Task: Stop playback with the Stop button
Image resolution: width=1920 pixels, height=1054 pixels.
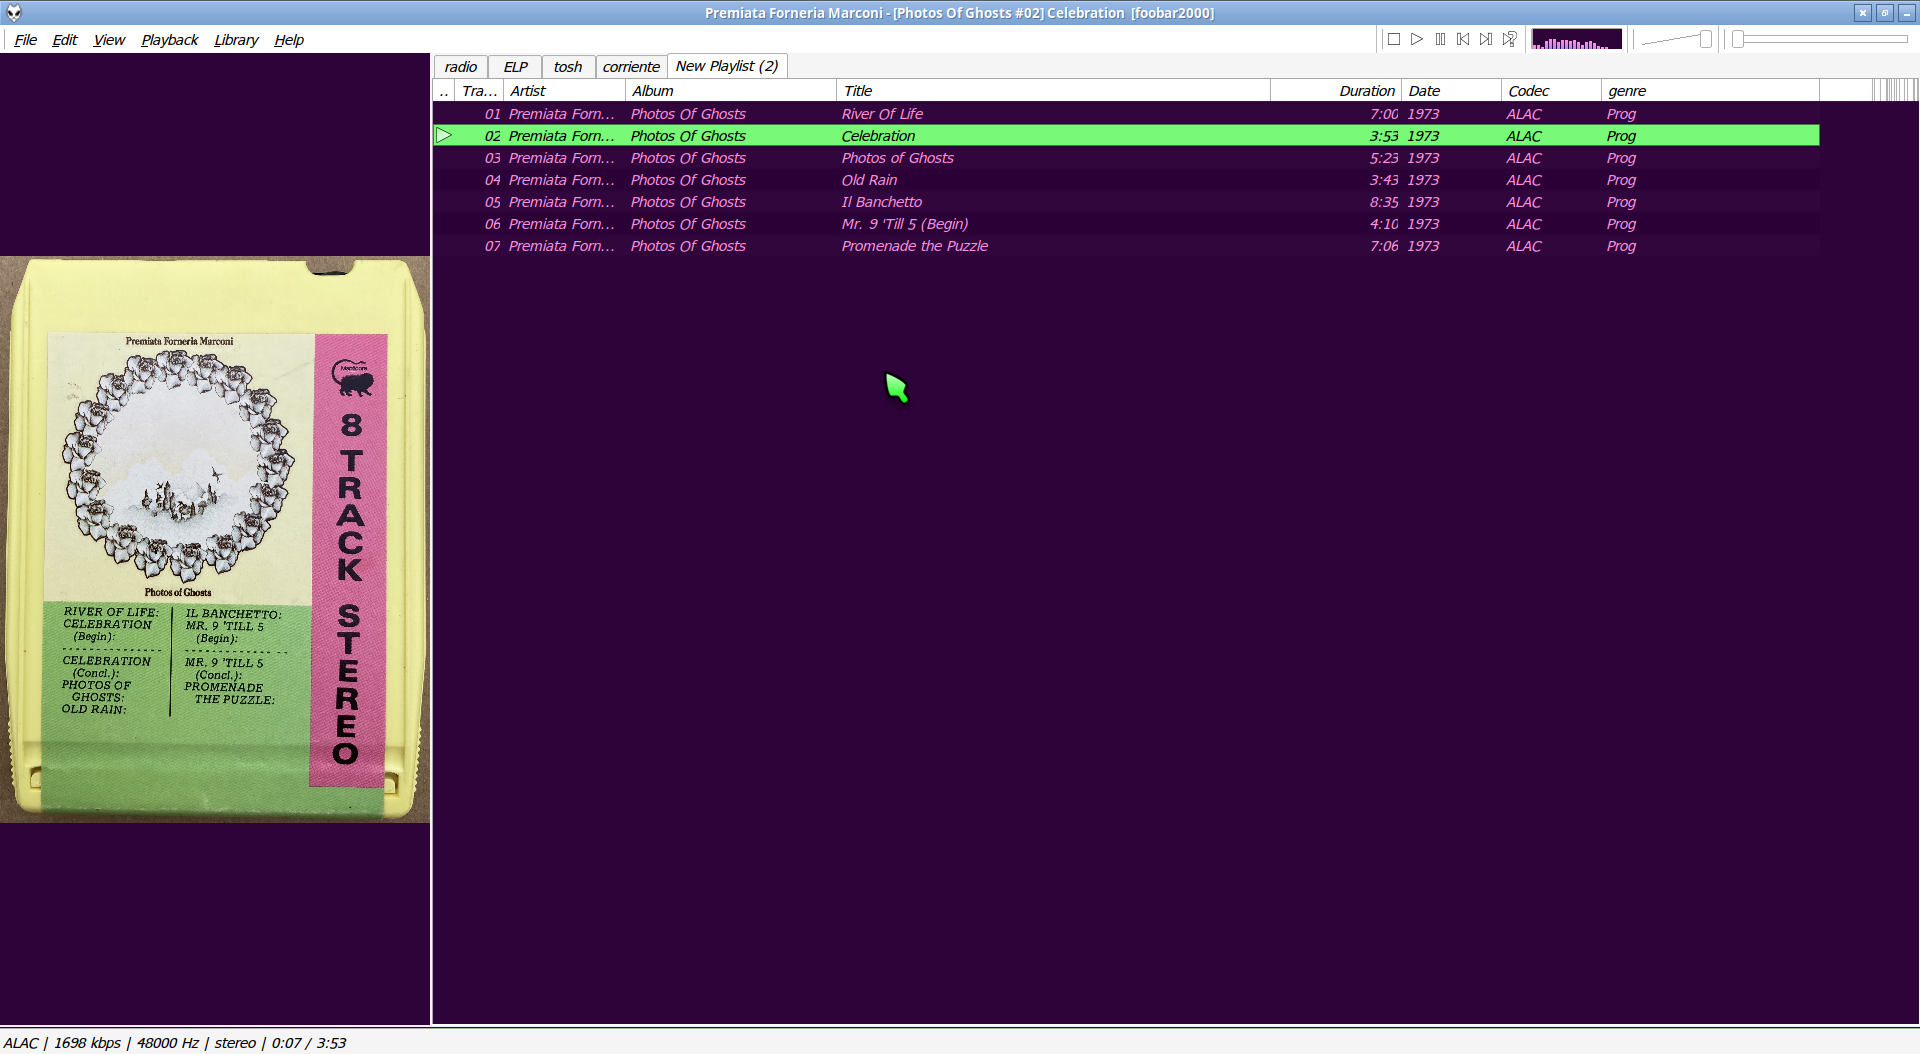Action: click(1393, 39)
